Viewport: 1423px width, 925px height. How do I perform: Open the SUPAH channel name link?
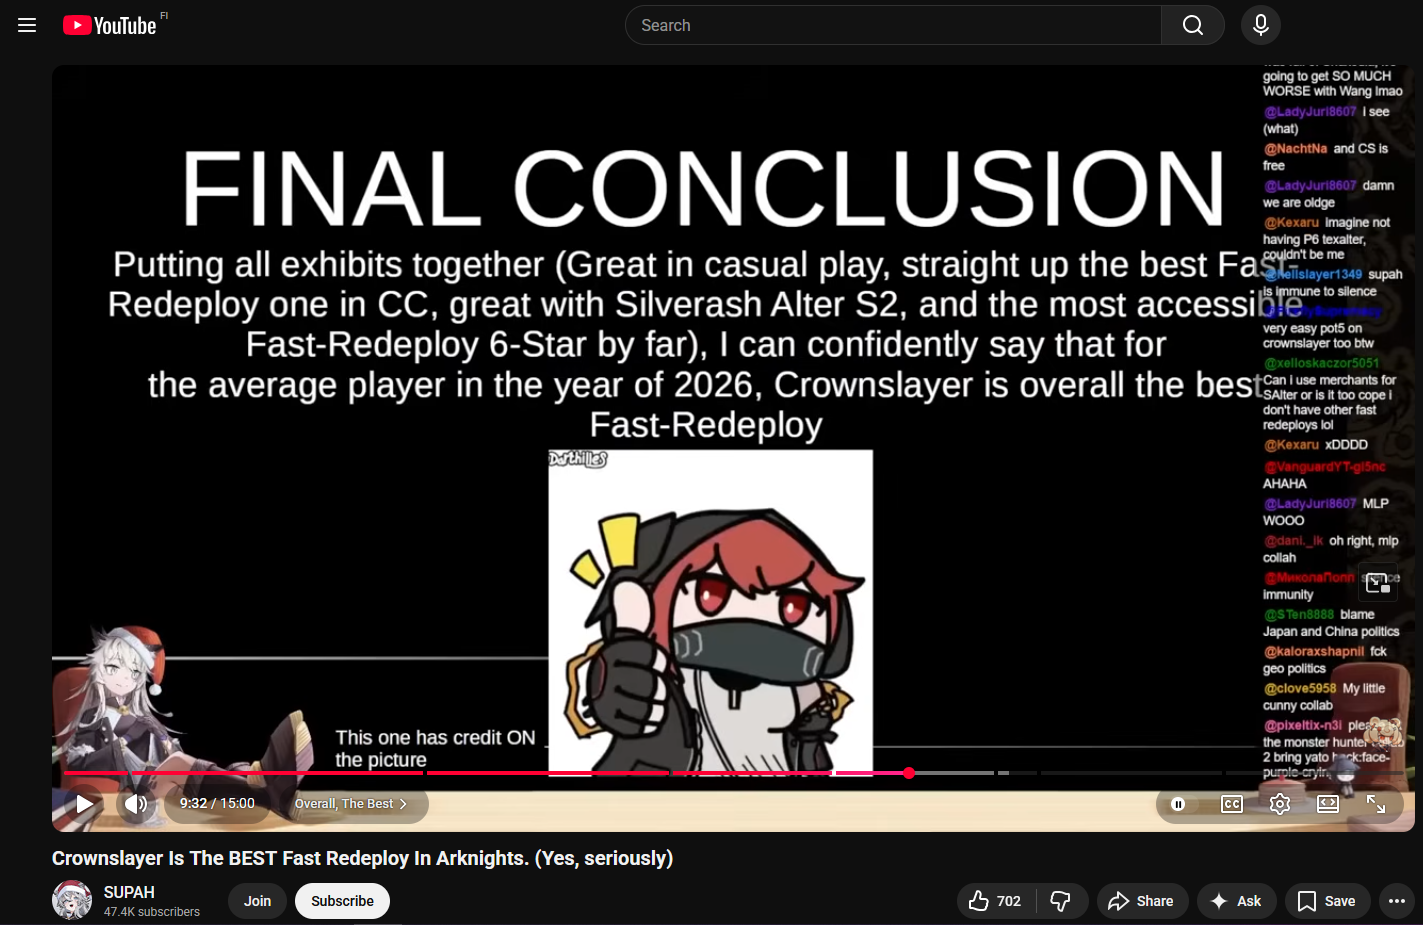coord(129,892)
